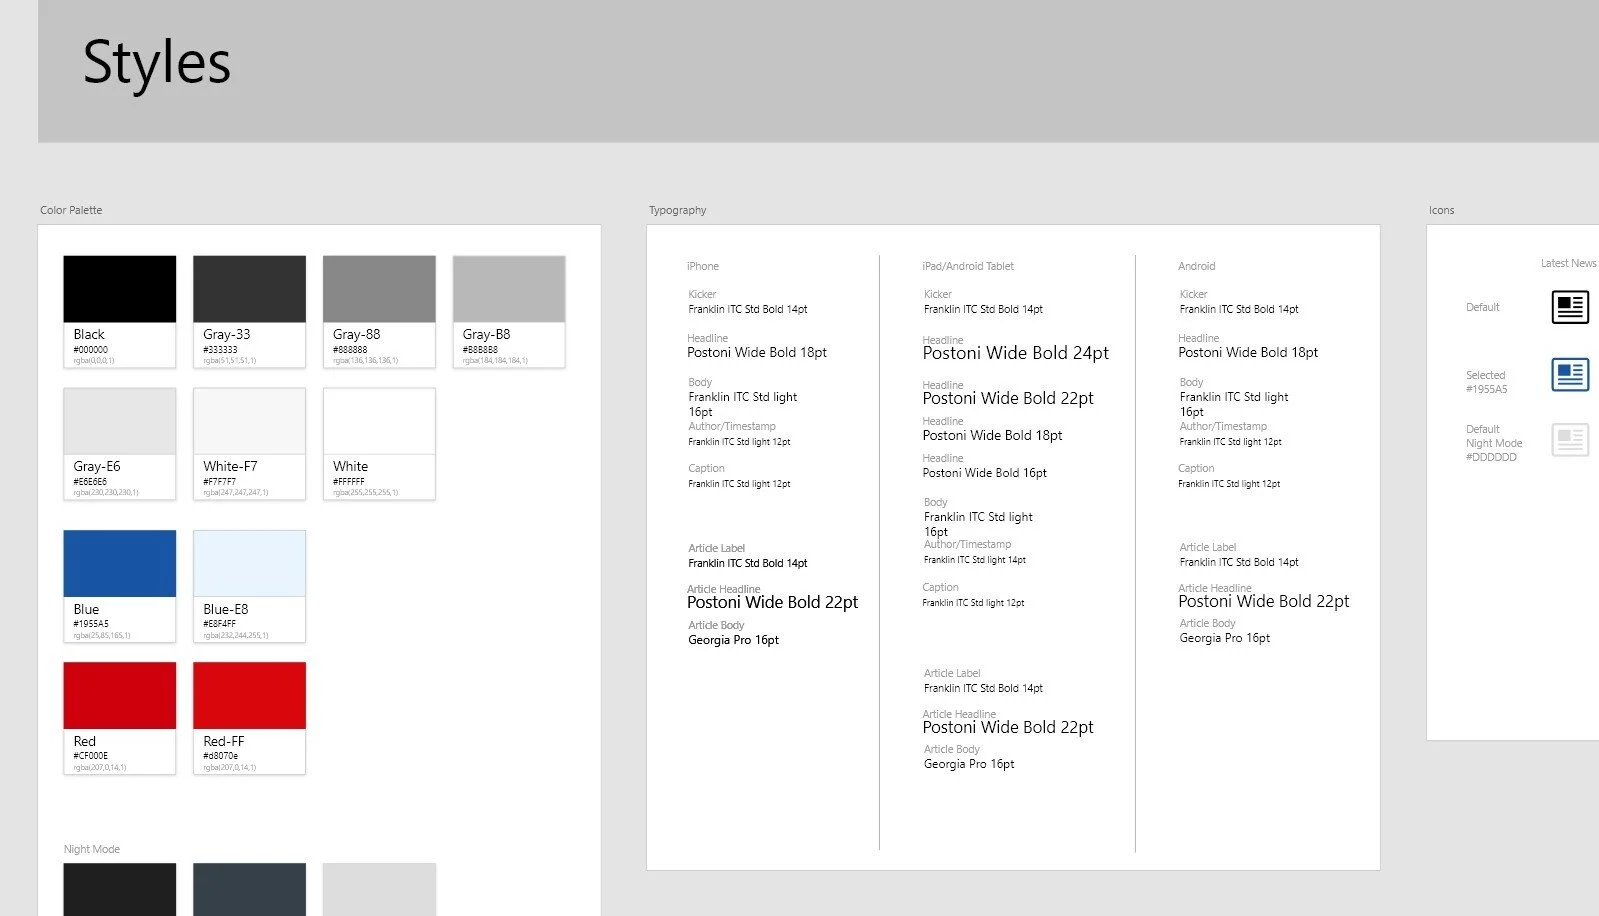Pick the Blue-E8 color swatch
This screenshot has width=1599, height=916.
tap(249, 586)
